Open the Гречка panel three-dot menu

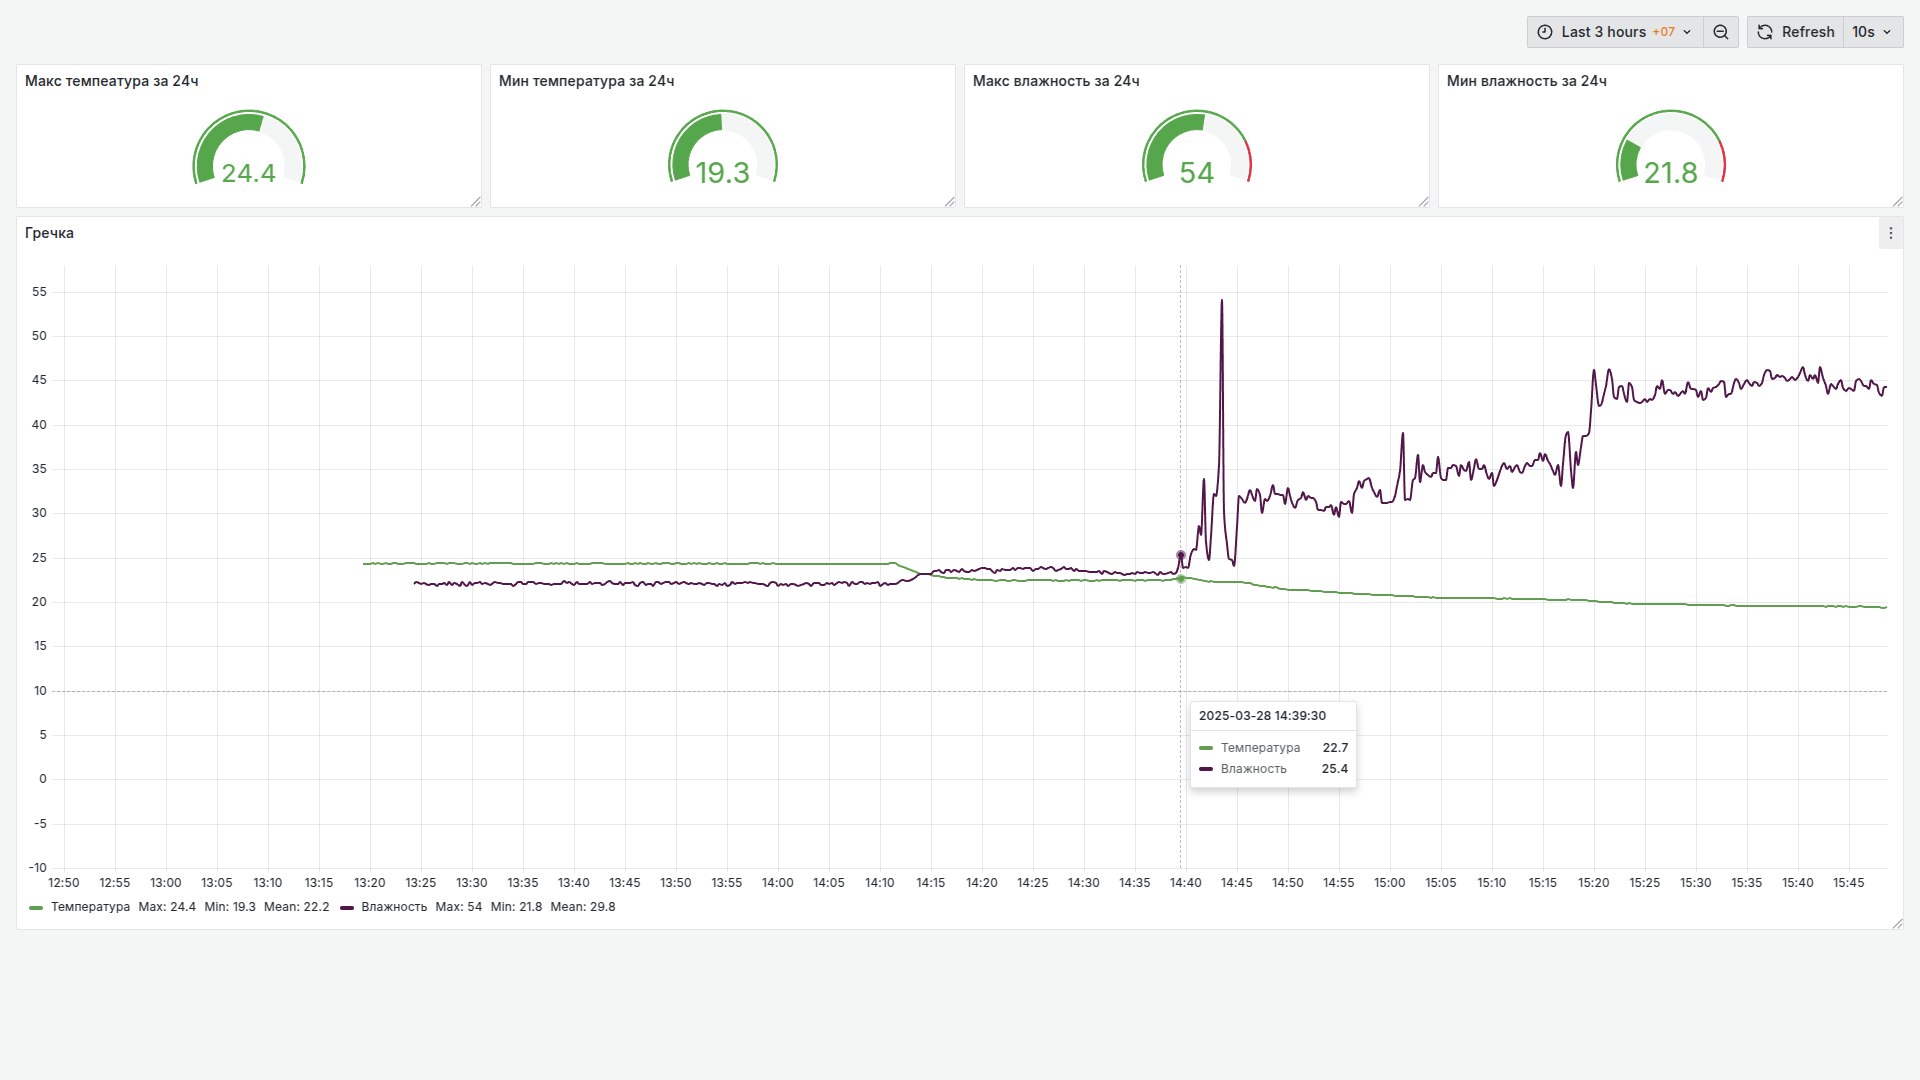click(x=1890, y=233)
